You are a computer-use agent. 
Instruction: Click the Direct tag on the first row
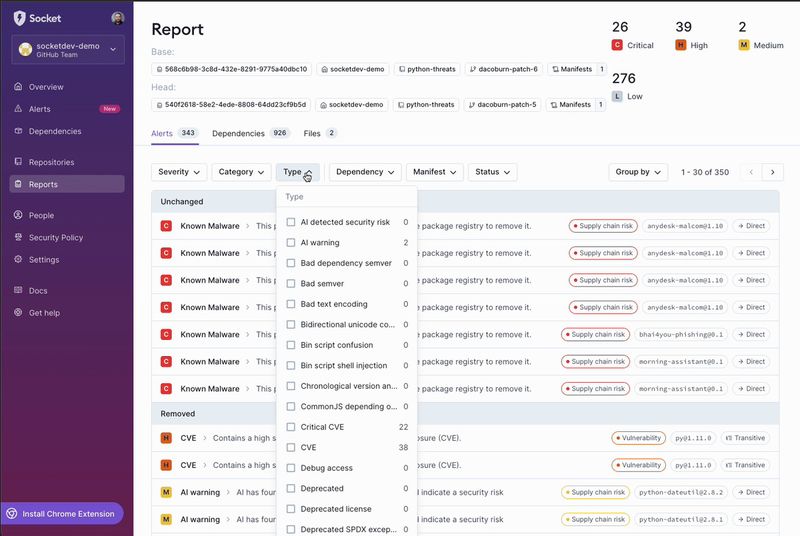[x=751, y=226]
